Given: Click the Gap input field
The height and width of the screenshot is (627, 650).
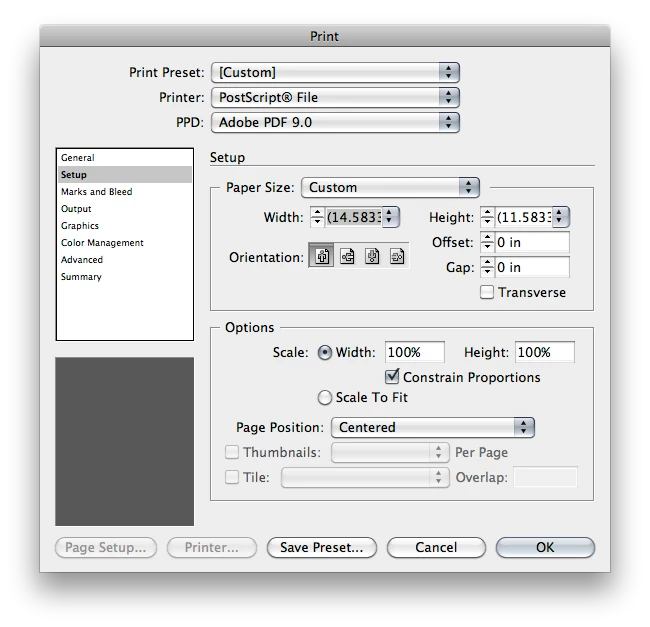Looking at the screenshot, I should coord(532,267).
